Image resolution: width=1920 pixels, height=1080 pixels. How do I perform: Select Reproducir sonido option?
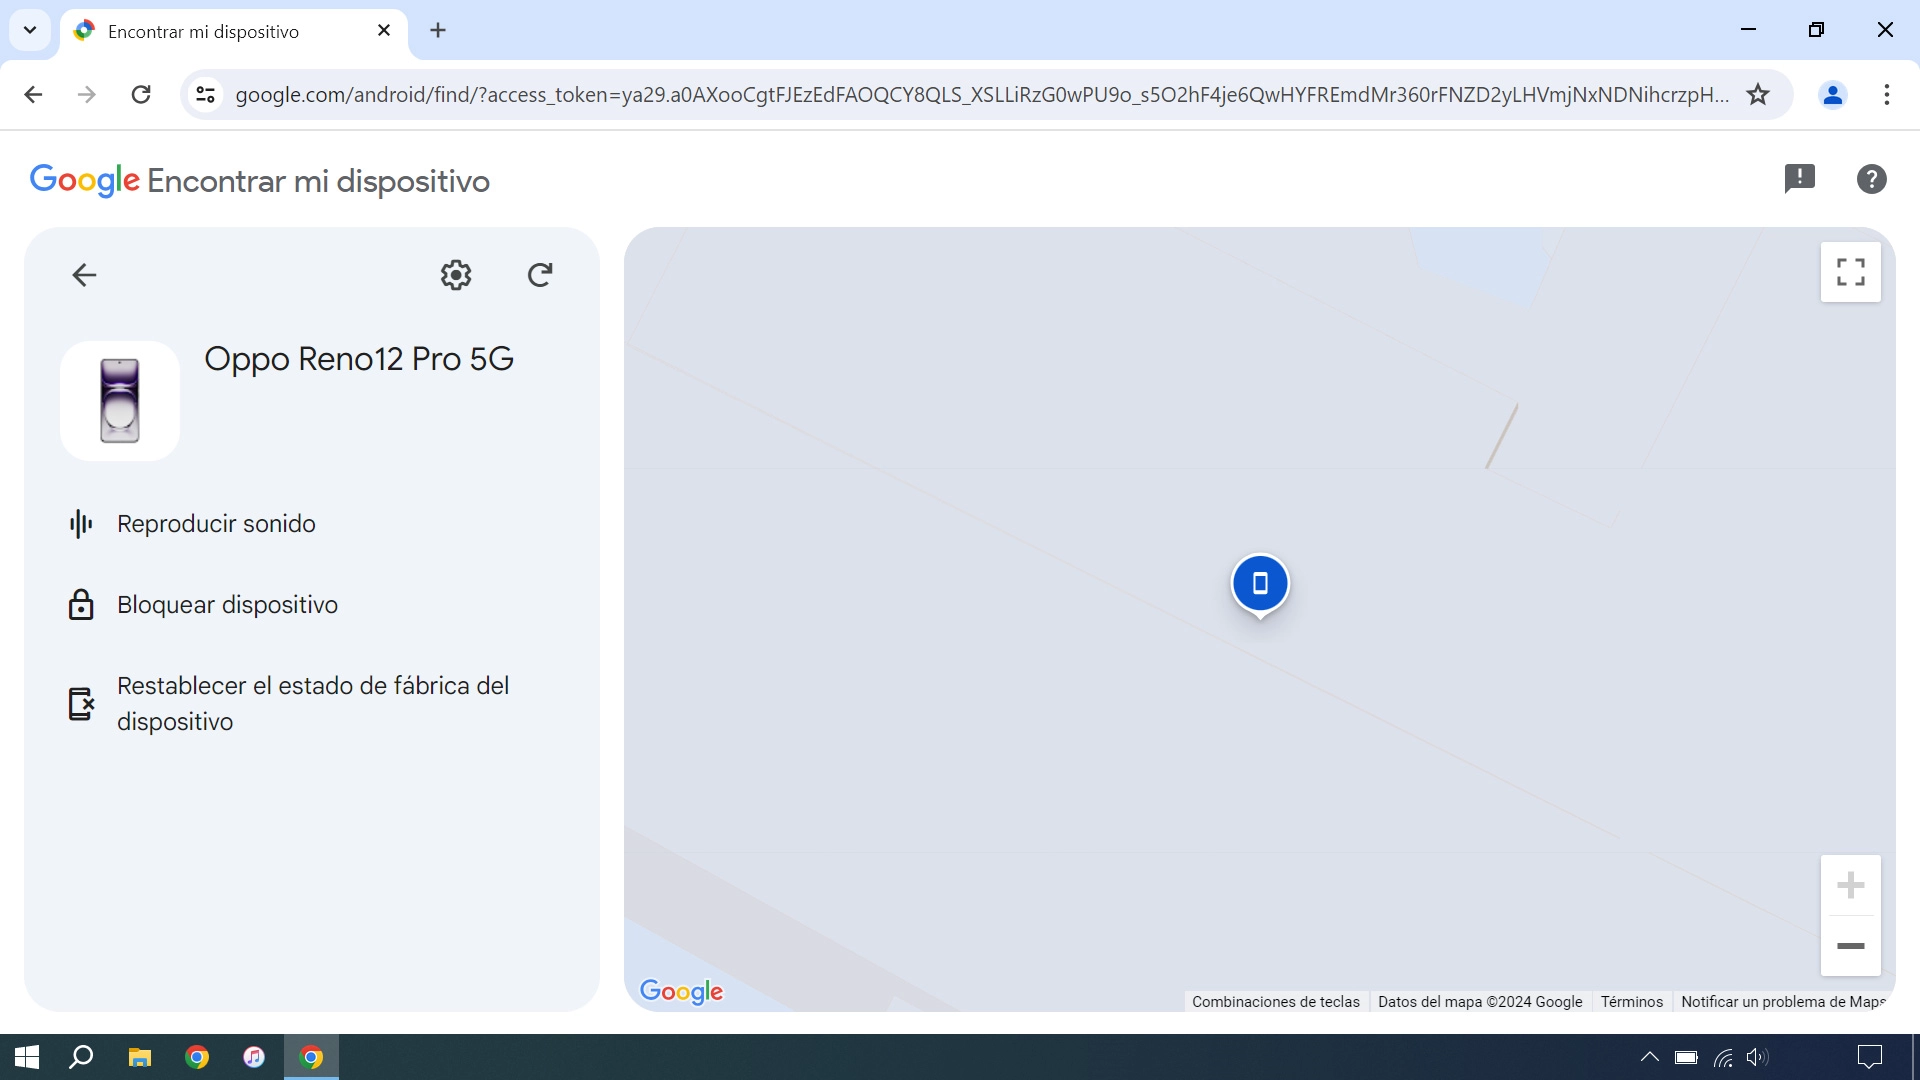click(216, 524)
